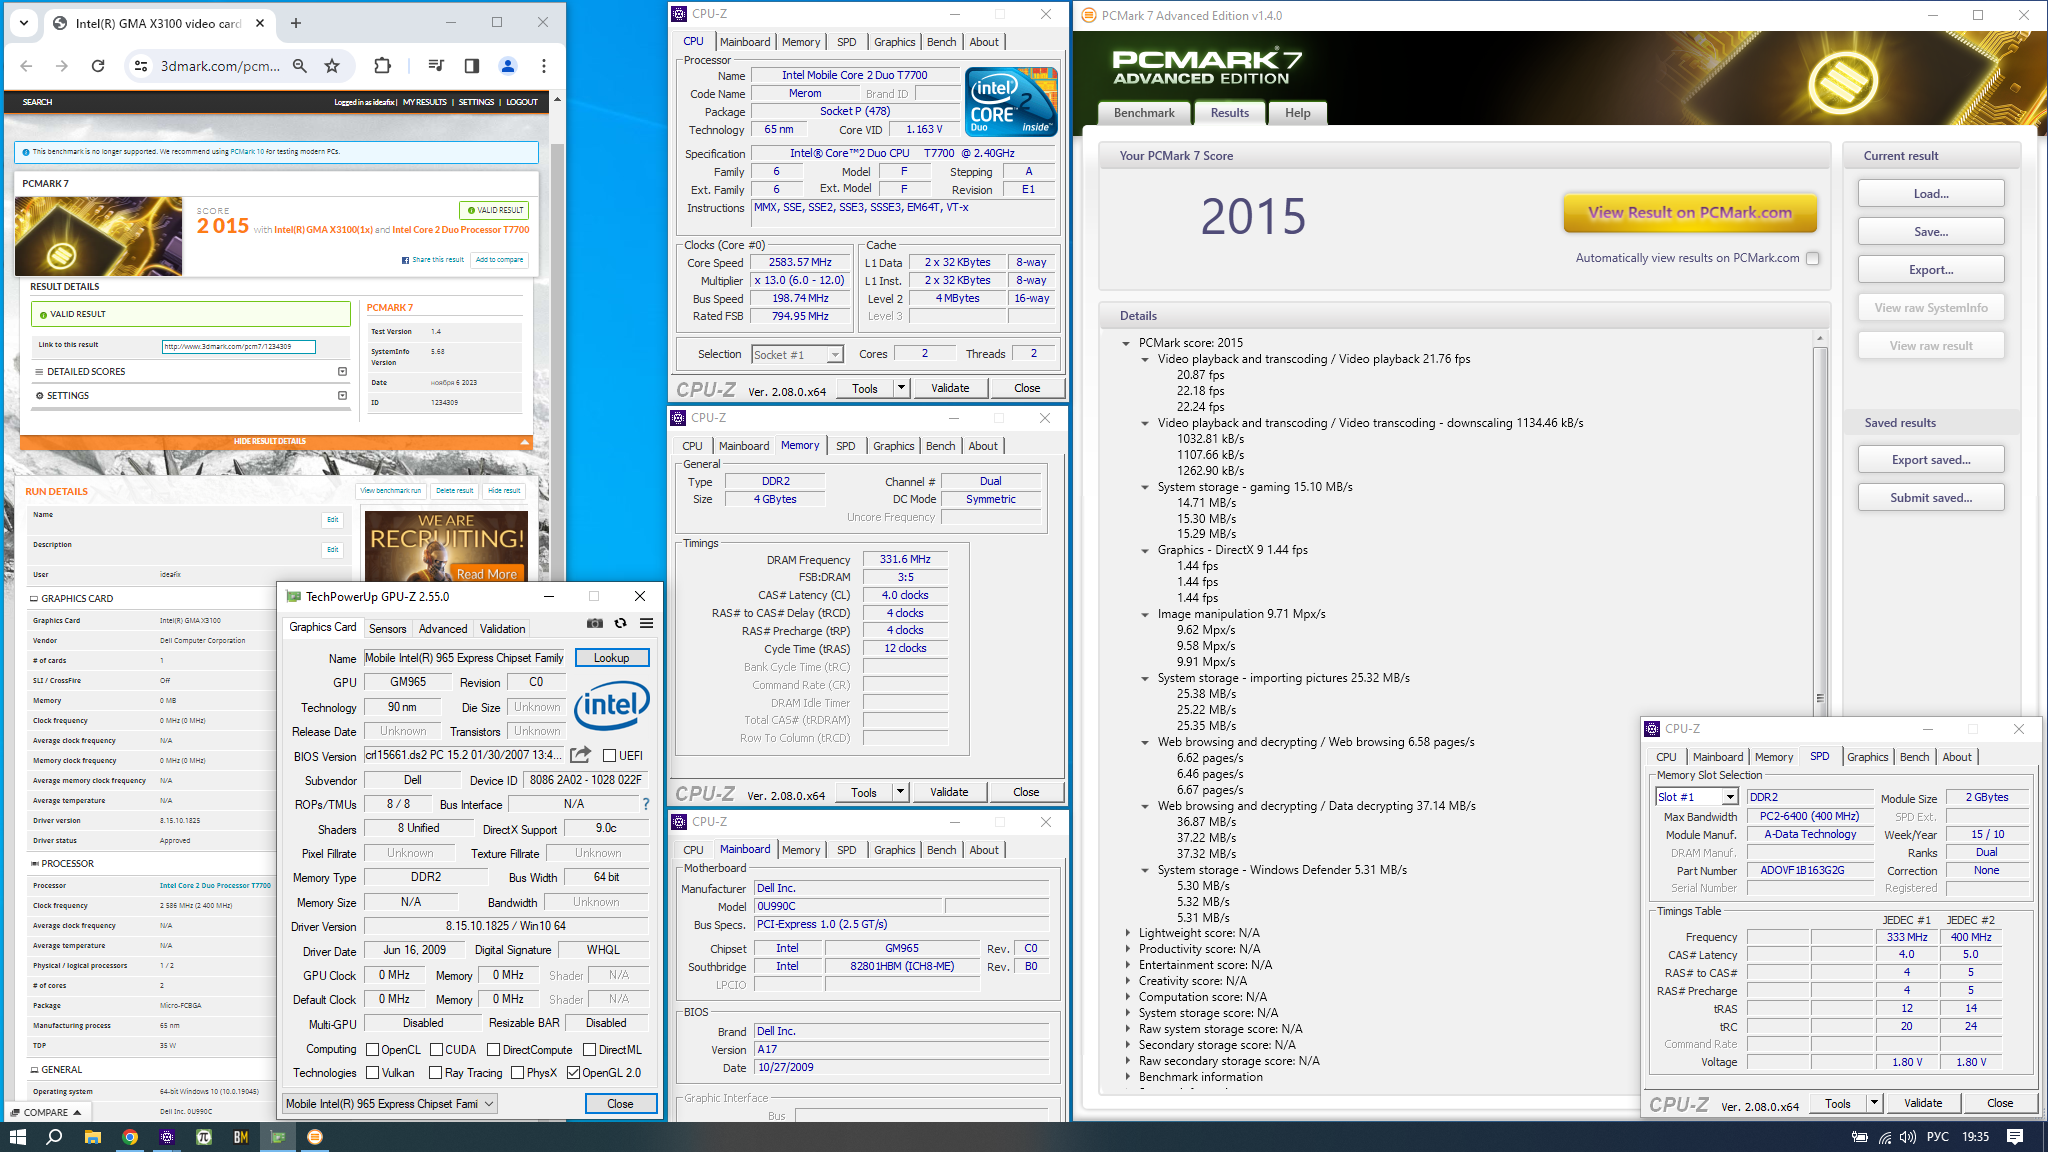This screenshot has width=2048, height=1152.
Task: Open the CPU-Z taskbar icon
Action: [x=167, y=1137]
